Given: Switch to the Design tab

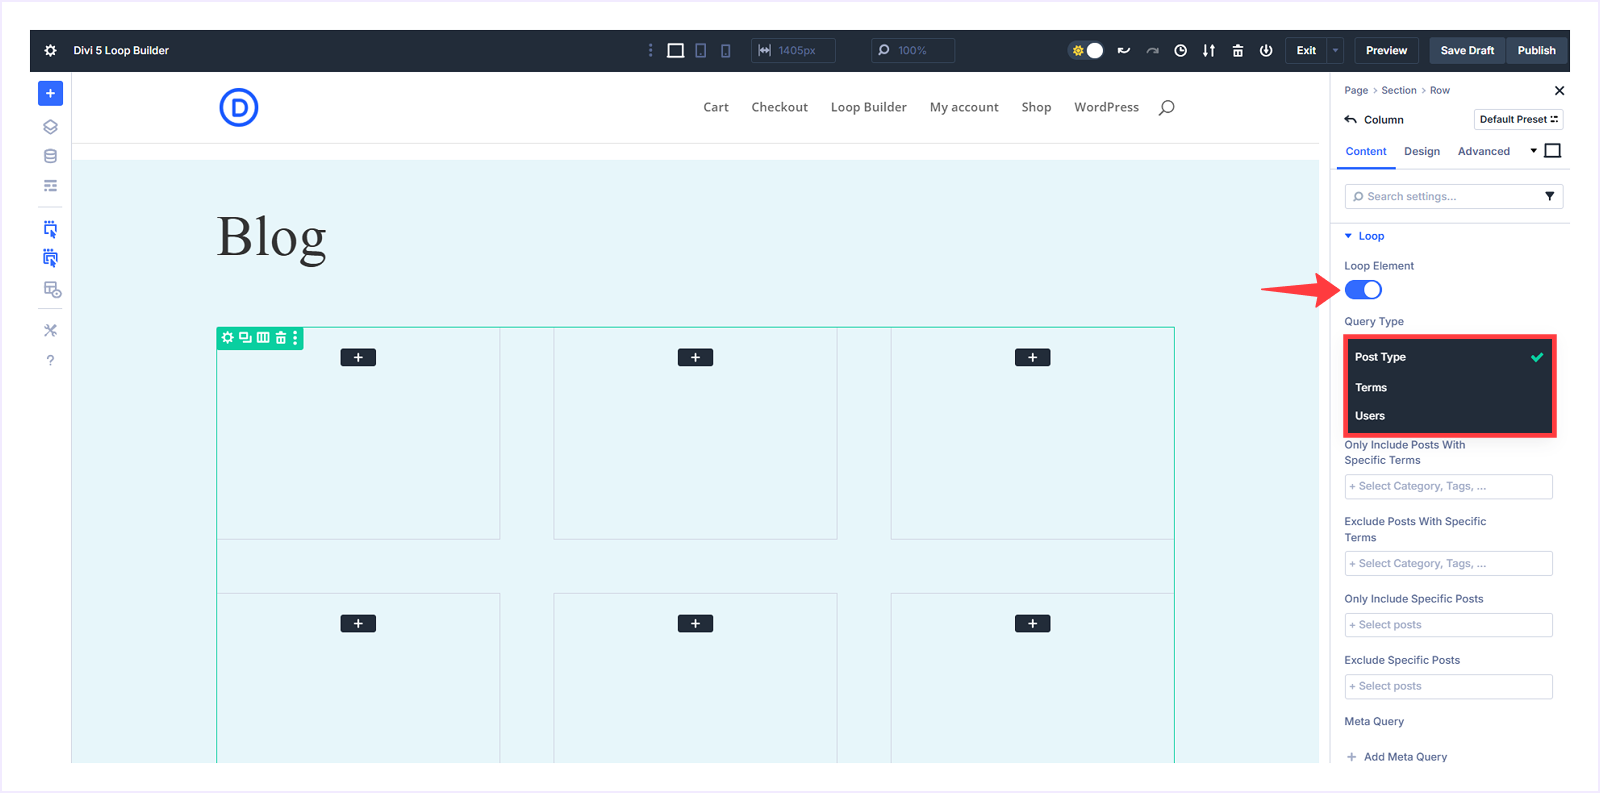Looking at the screenshot, I should pyautogui.click(x=1422, y=151).
